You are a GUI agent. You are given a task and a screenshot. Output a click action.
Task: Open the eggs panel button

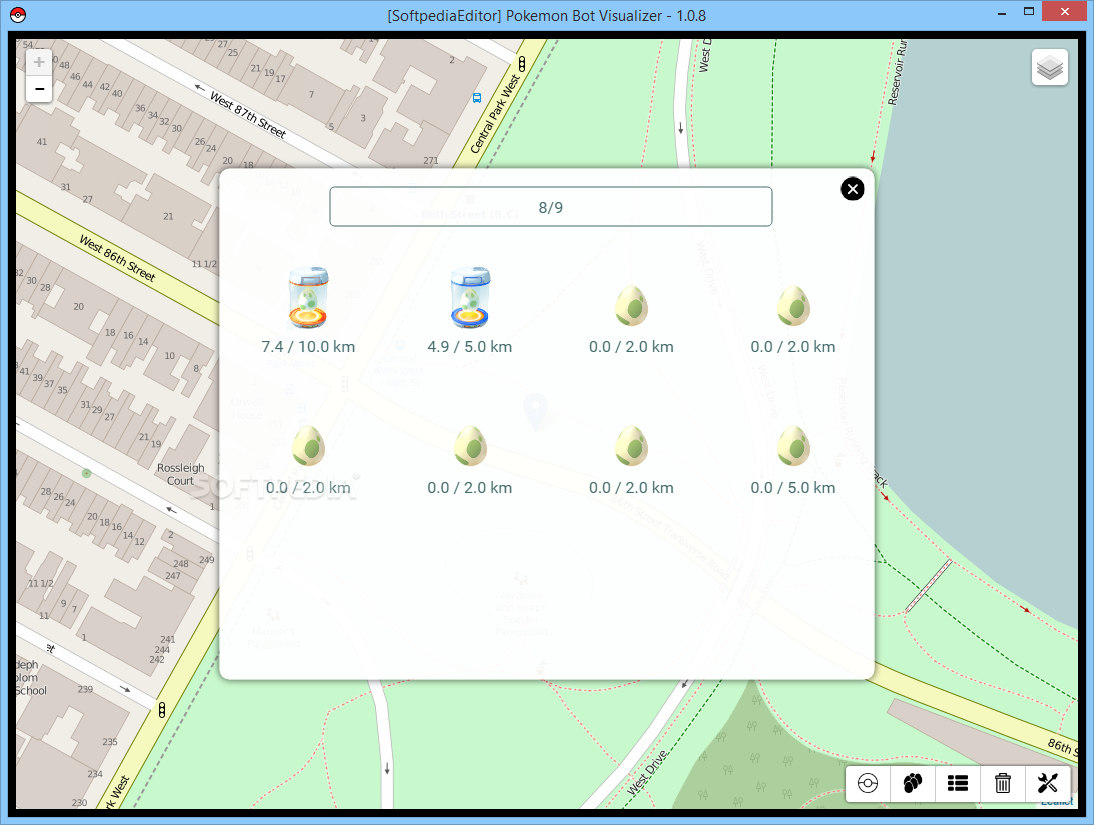pyautogui.click(x=913, y=783)
